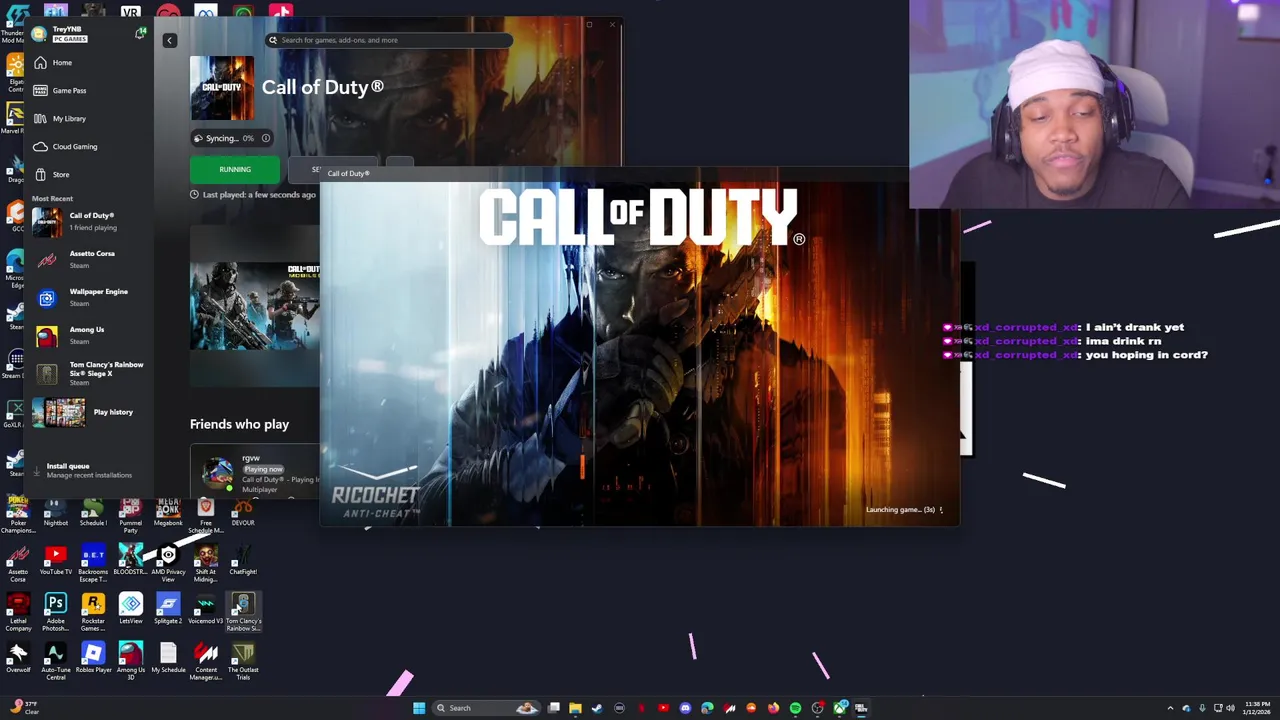Viewport: 1280px width, 720px height.
Task: Open The Outlast Trials desktop shortcut
Action: 243,661
